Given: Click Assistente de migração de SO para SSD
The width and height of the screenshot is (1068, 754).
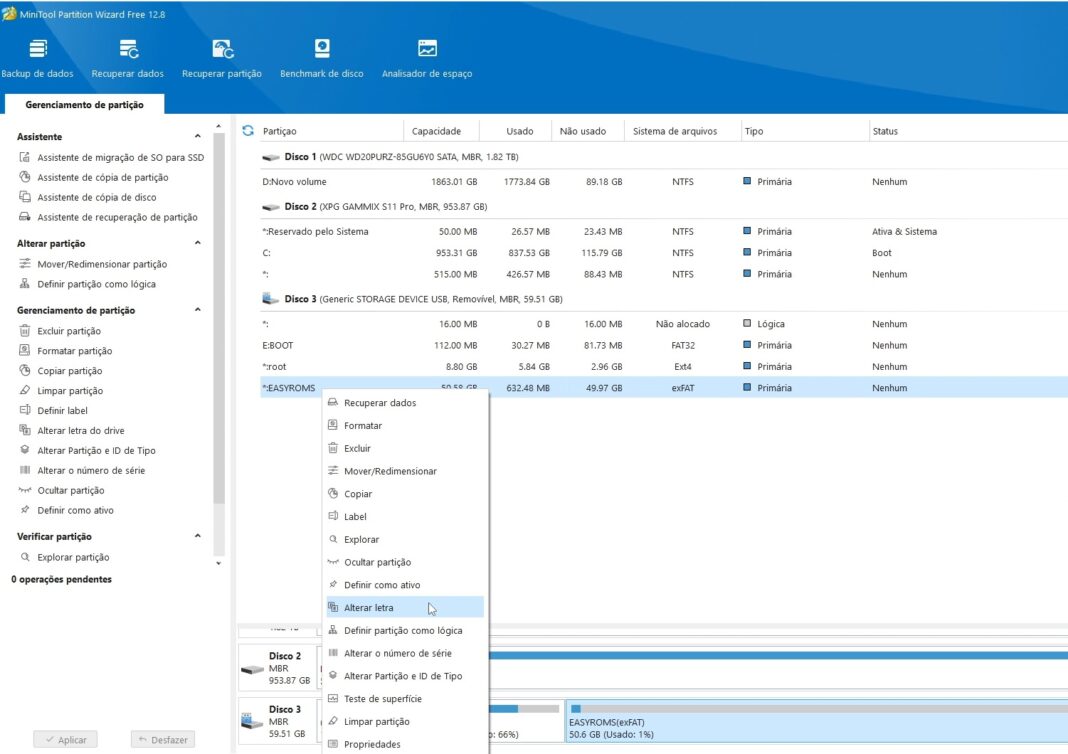Looking at the screenshot, I should pyautogui.click(x=120, y=158).
